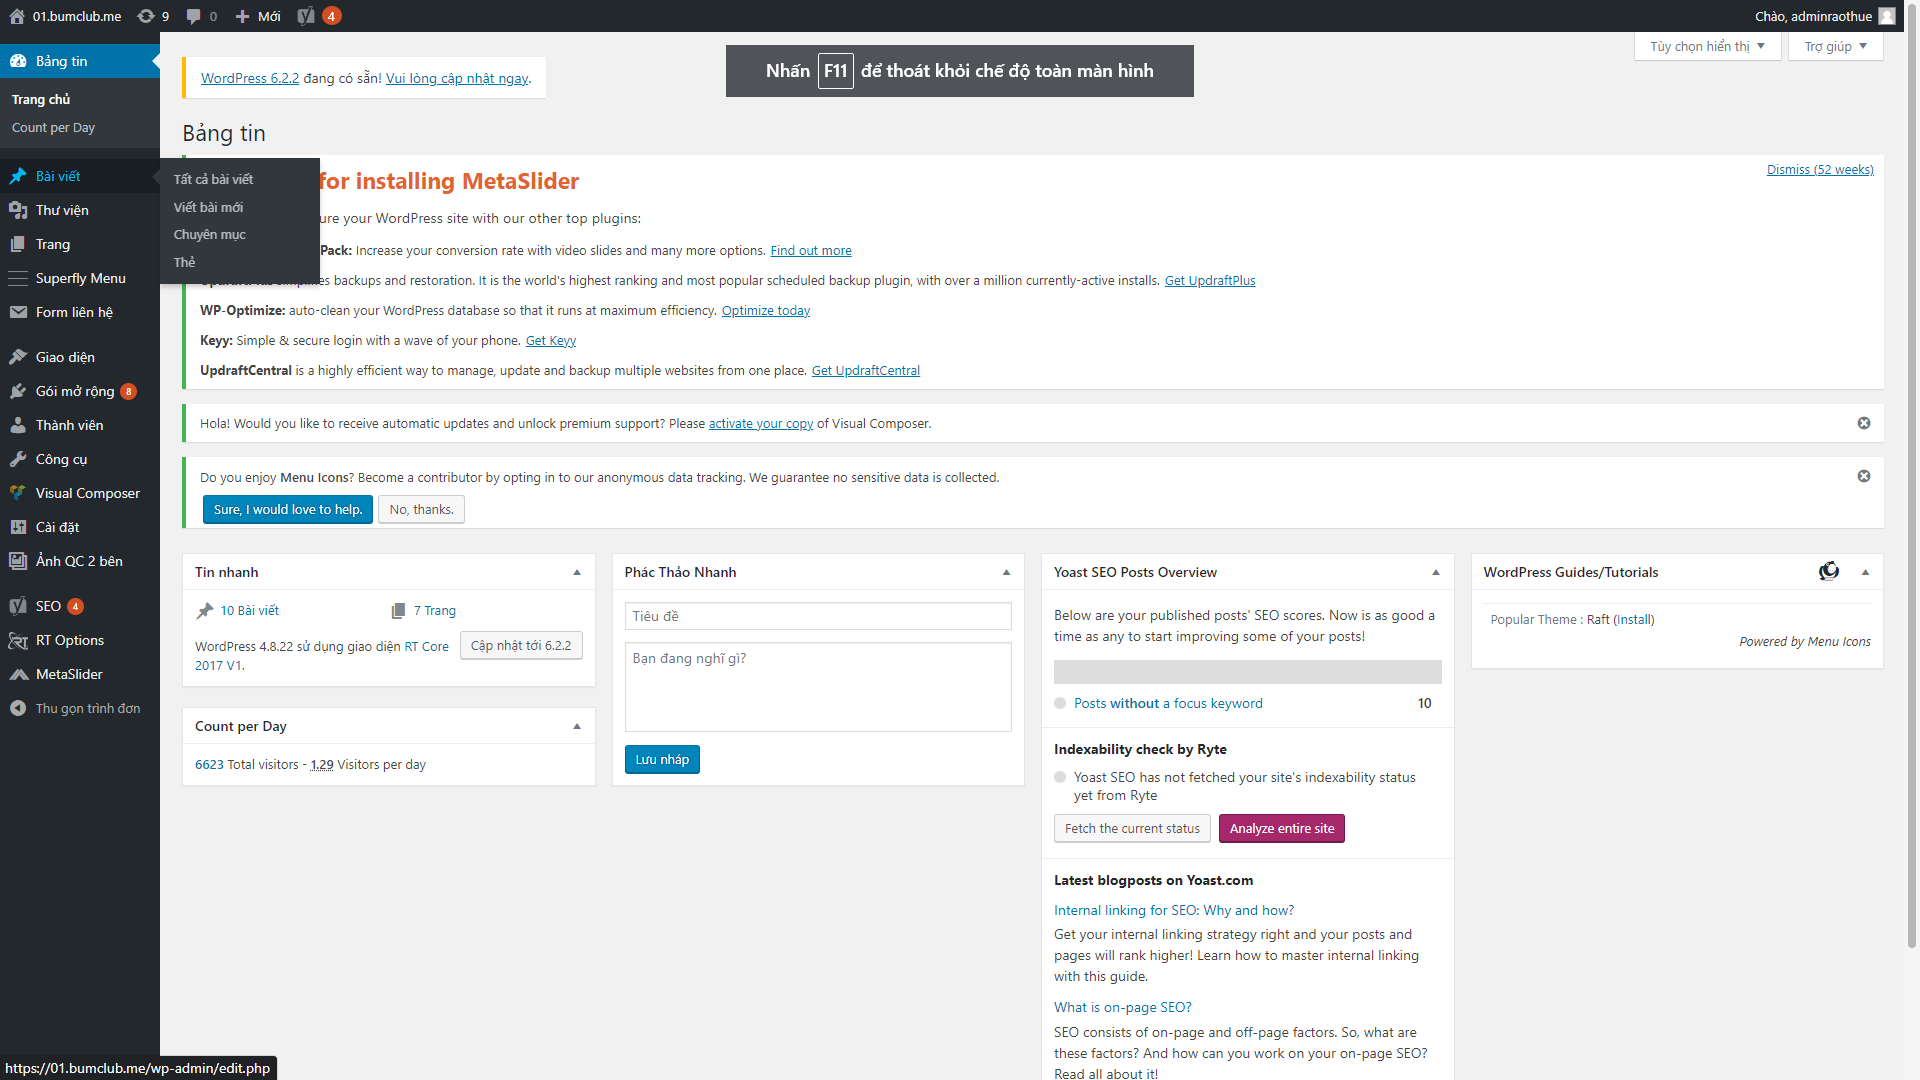Select Viết bài mới from submenu
Viewport: 1920px width, 1080px height.
[208, 207]
